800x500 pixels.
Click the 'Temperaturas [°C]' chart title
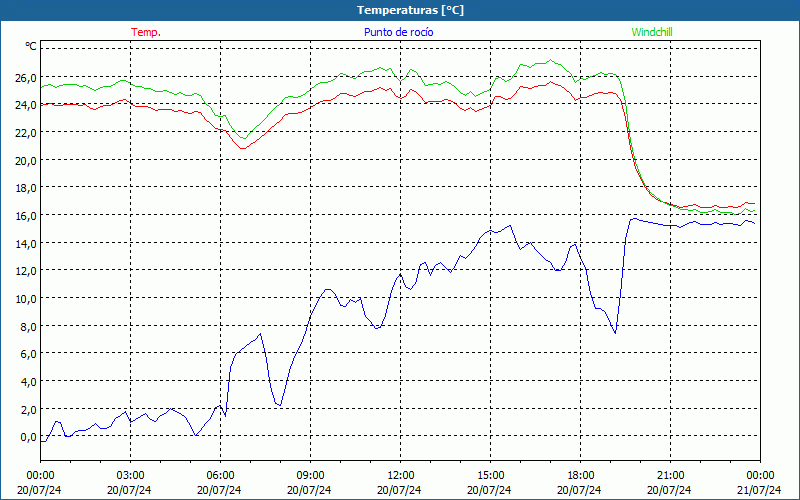[410, 10]
